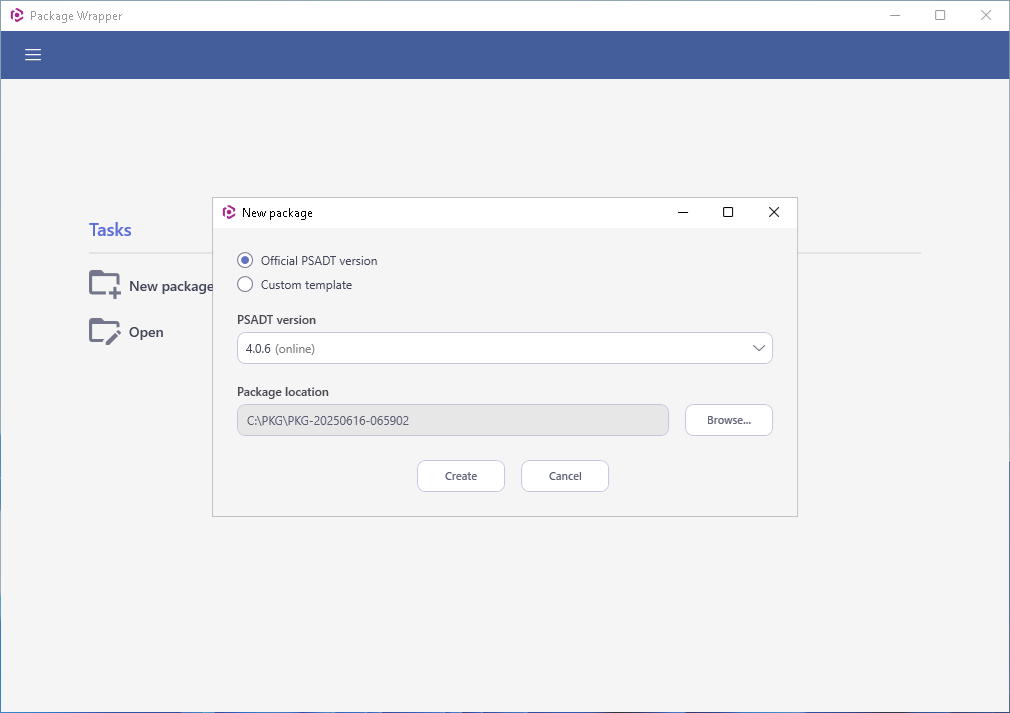
Task: Click the PSADT version label
Action: [276, 319]
